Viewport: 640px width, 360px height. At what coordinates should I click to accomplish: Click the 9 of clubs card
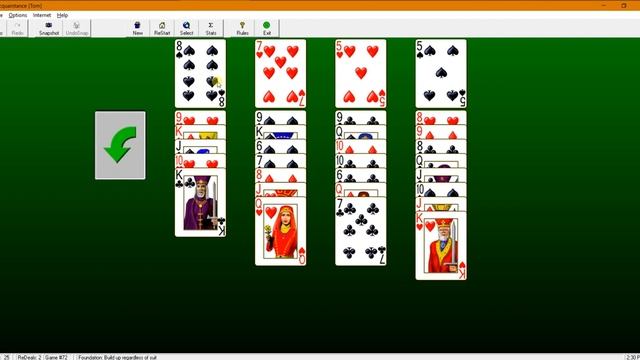360,118
